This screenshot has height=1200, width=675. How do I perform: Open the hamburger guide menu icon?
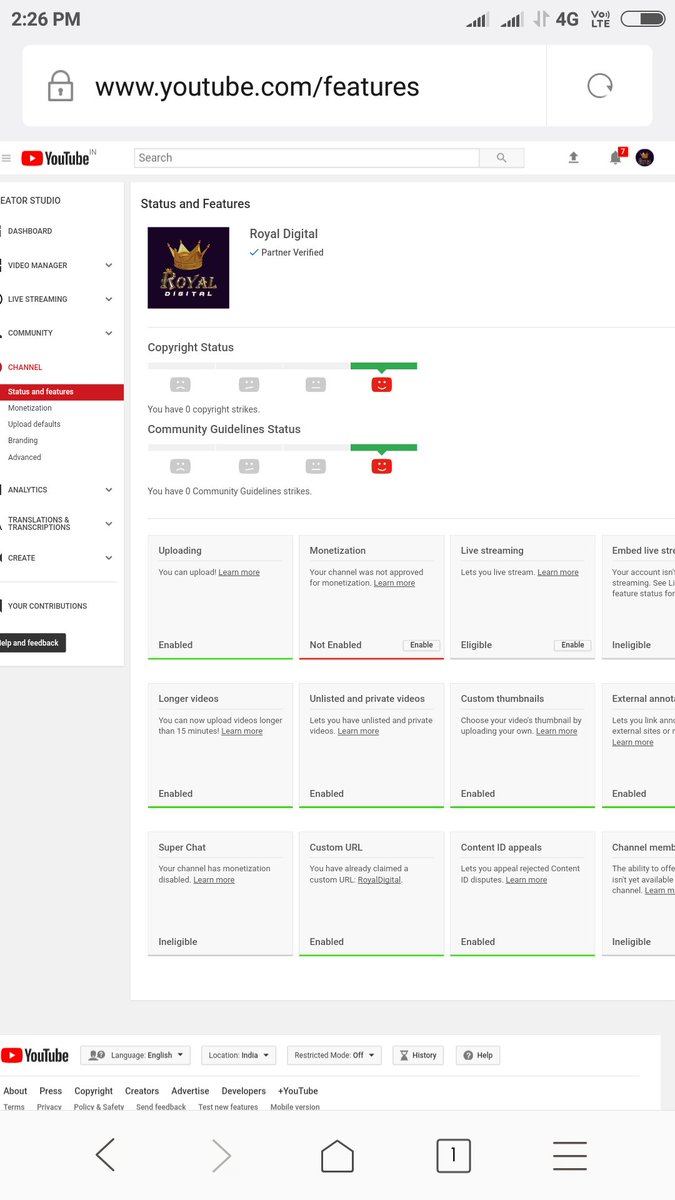(6, 158)
